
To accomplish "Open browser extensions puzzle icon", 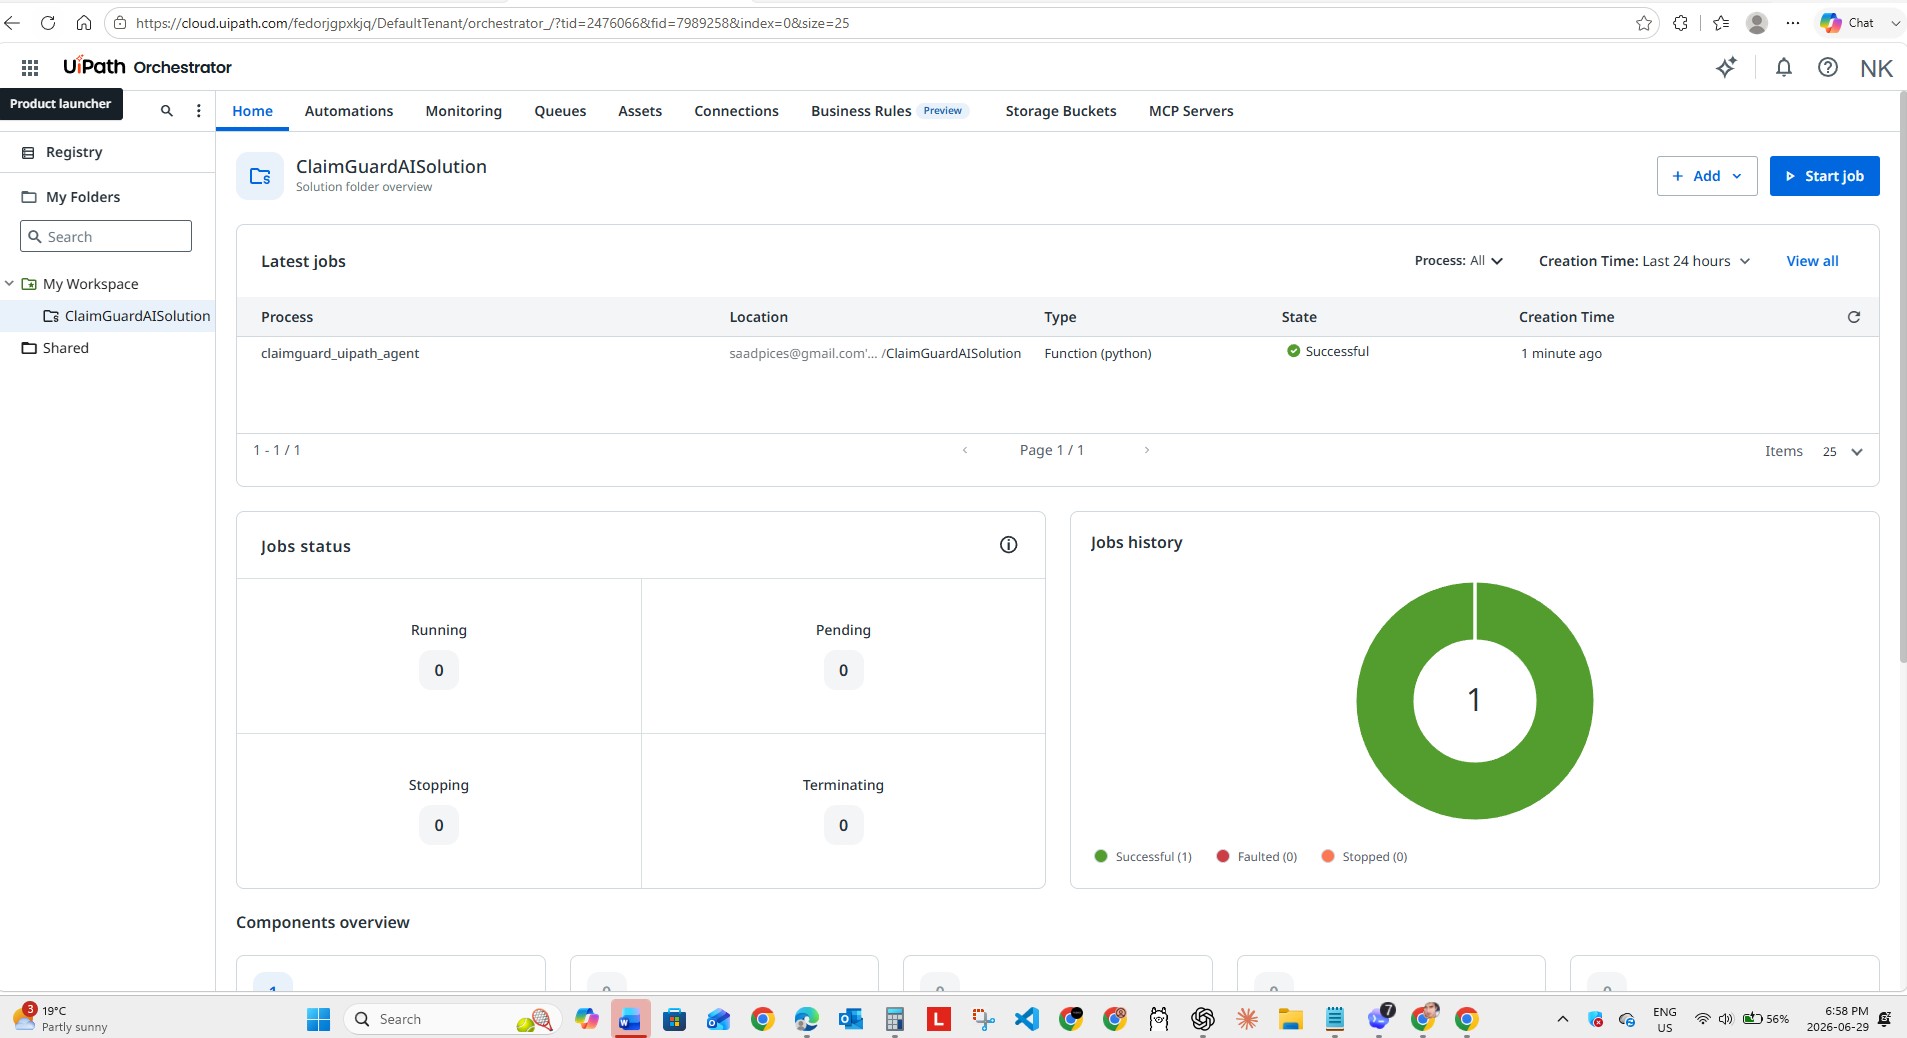I will pyautogui.click(x=1680, y=23).
